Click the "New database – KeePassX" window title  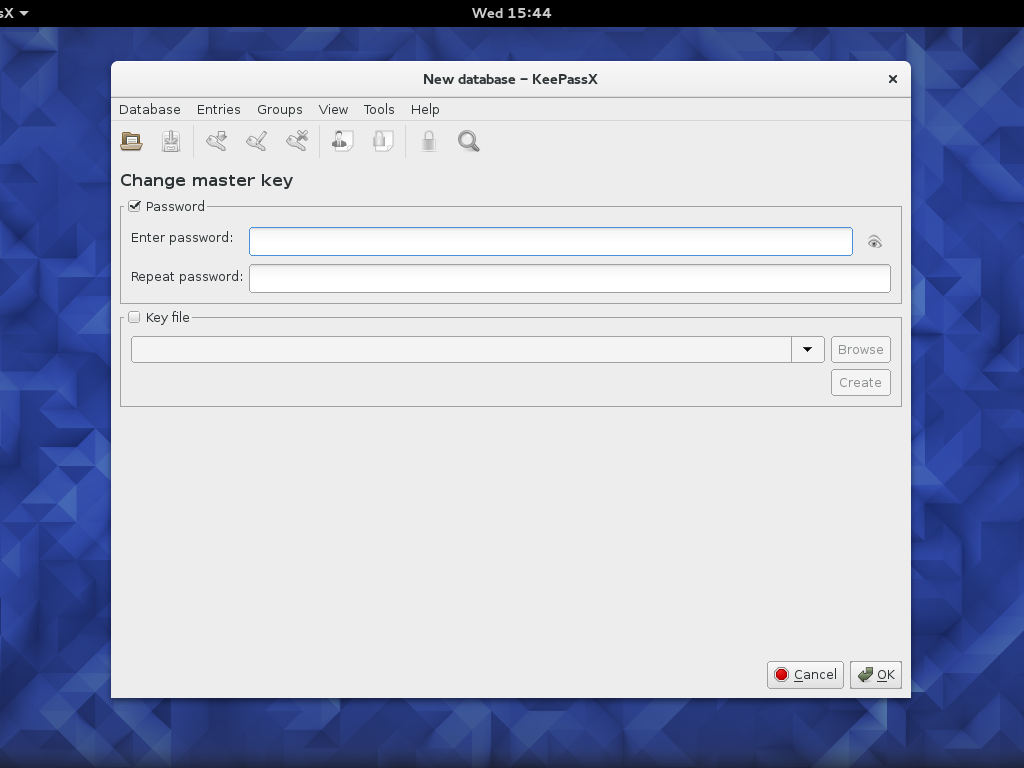(x=510, y=79)
